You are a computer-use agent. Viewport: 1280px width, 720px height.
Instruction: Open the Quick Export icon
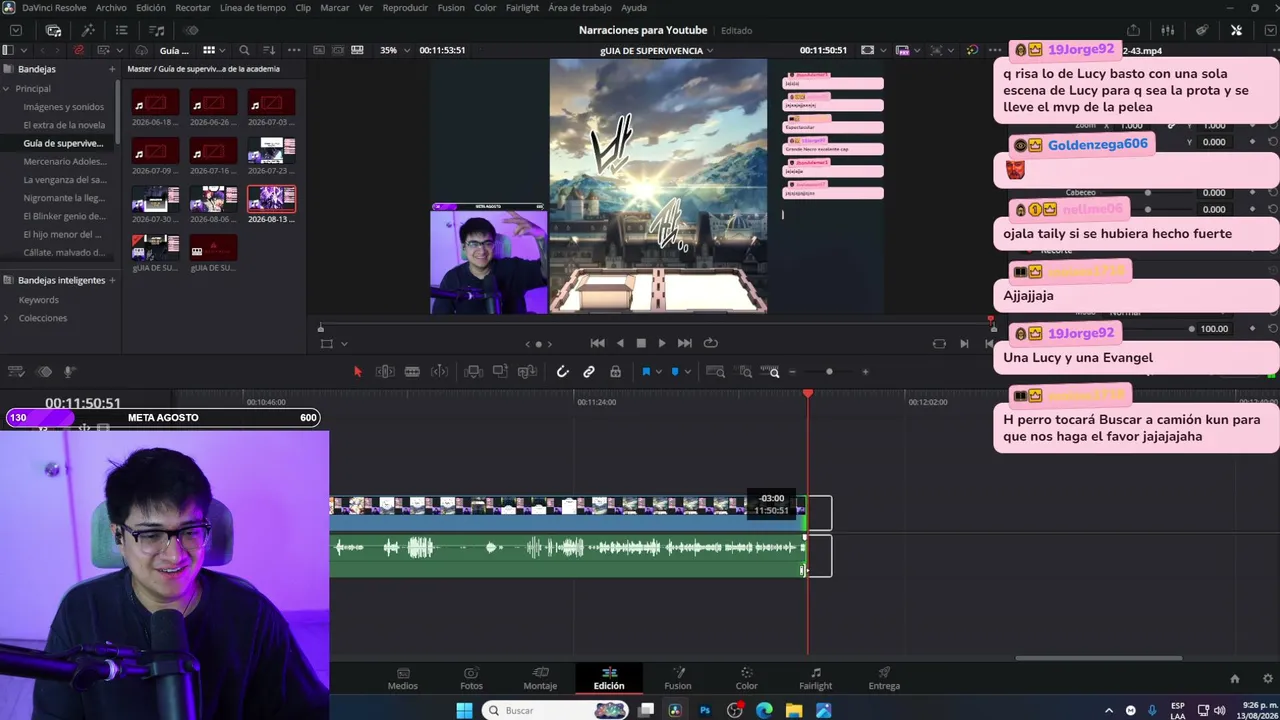tap(1133, 30)
